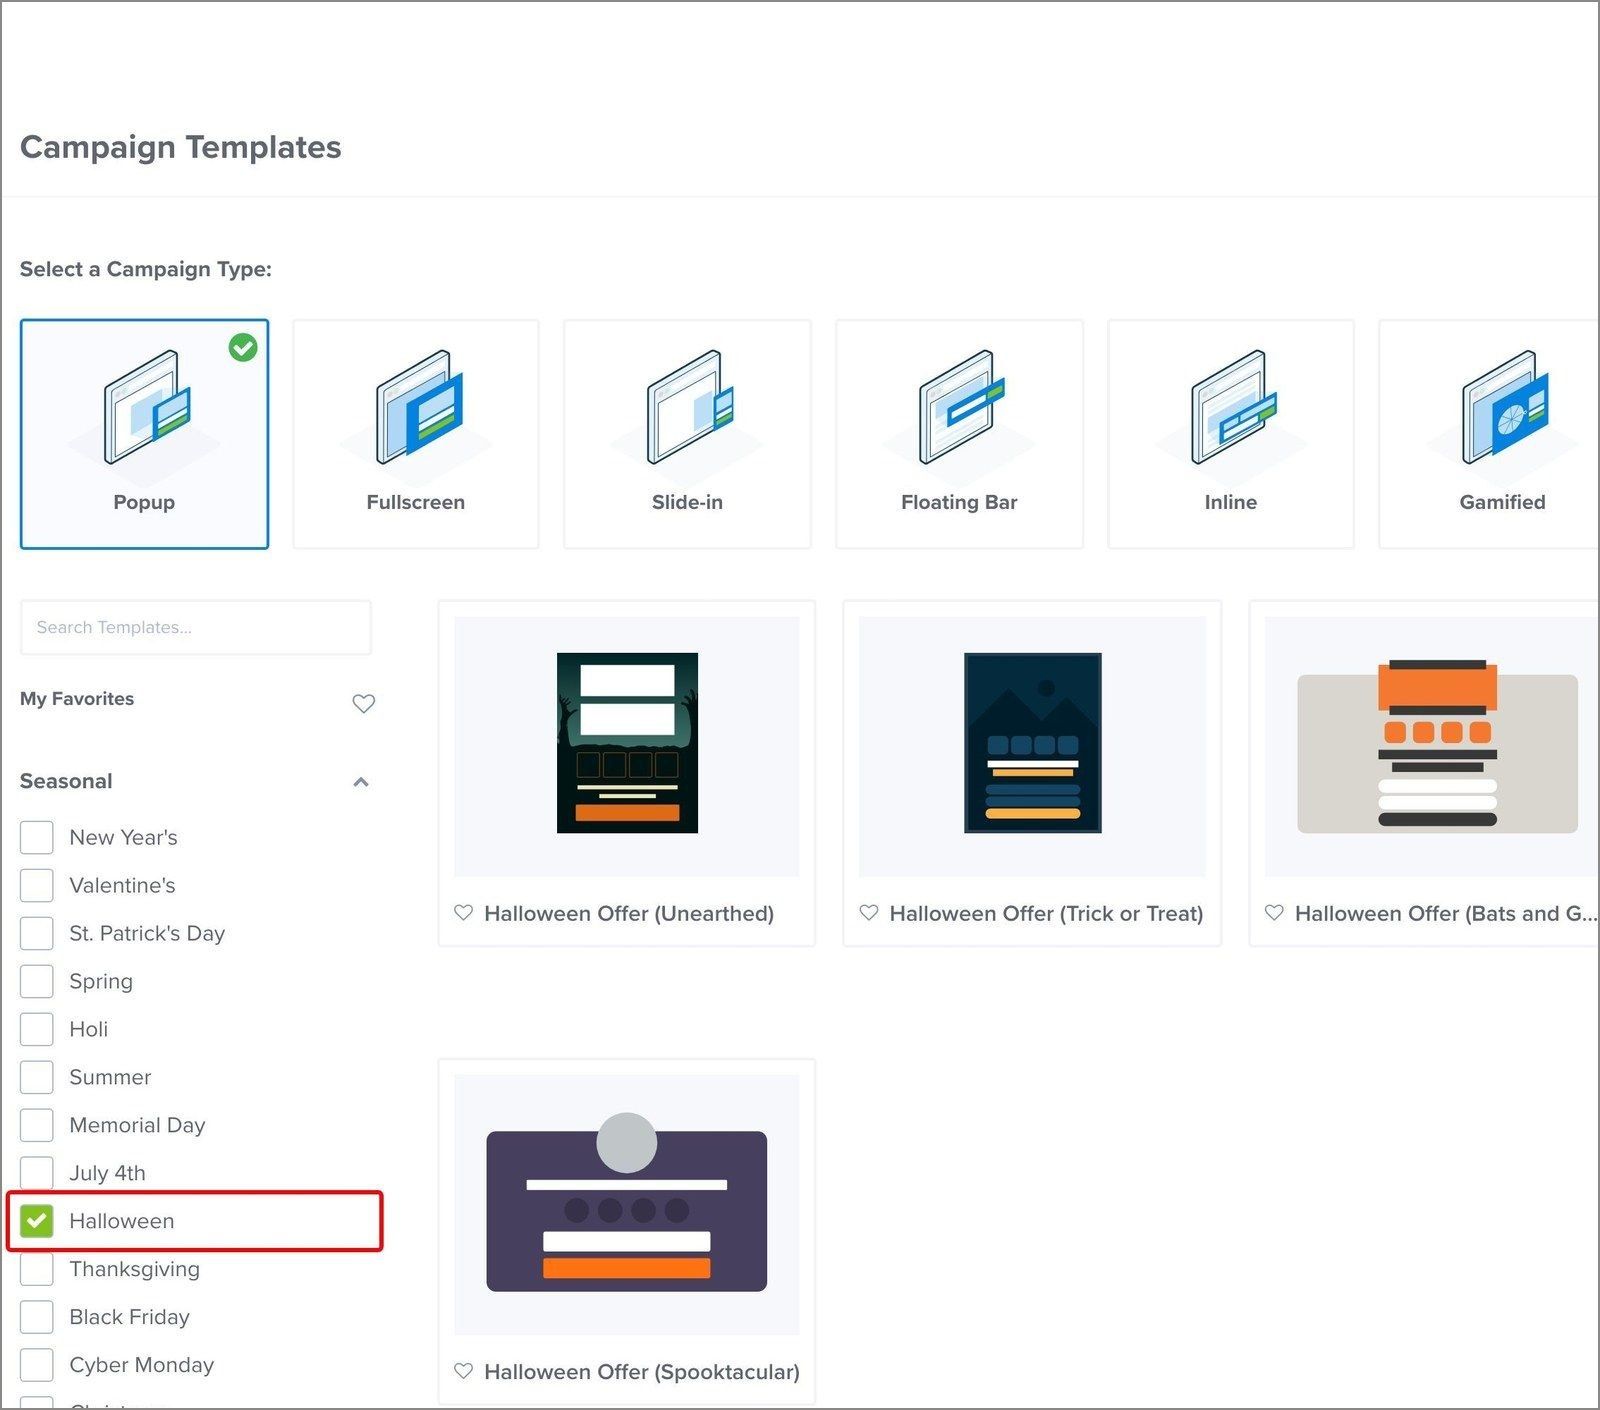Screen dimensions: 1600x1410
Task: Click the My Favorites label
Action: pyautogui.click(x=77, y=699)
